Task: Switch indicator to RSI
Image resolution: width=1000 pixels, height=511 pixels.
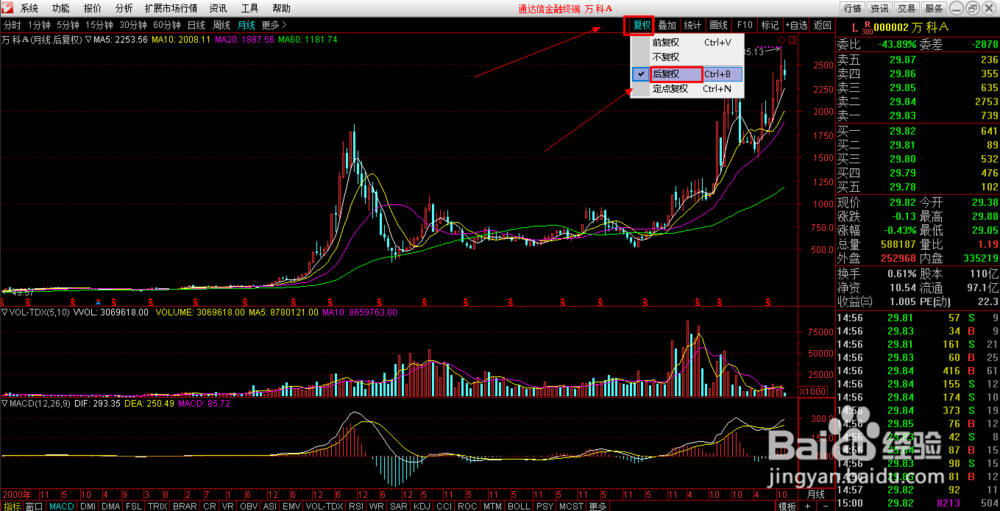Action: click(355, 506)
